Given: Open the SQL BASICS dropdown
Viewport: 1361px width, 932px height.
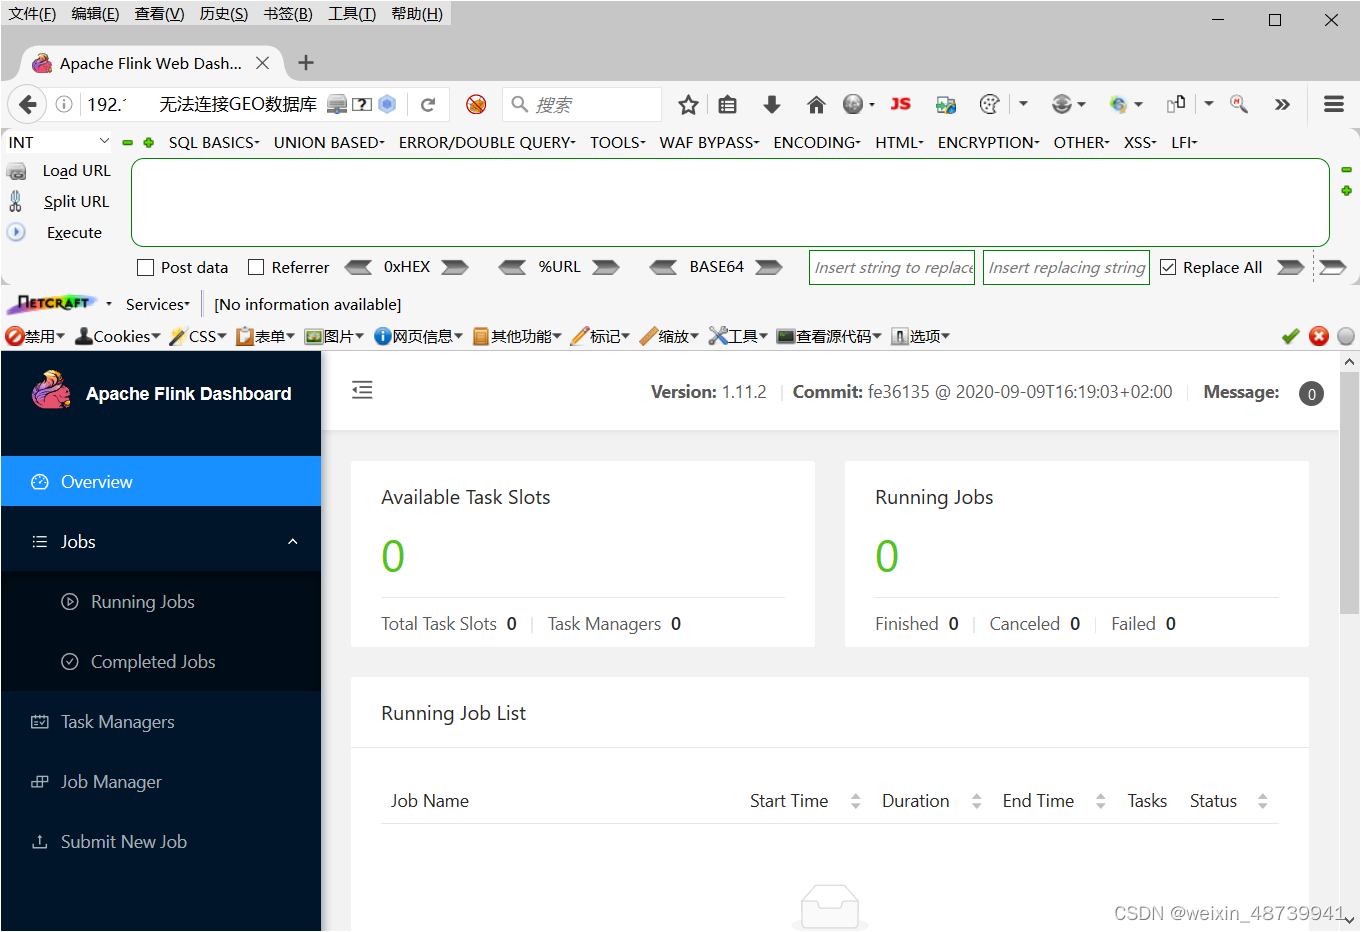Looking at the screenshot, I should 213,142.
